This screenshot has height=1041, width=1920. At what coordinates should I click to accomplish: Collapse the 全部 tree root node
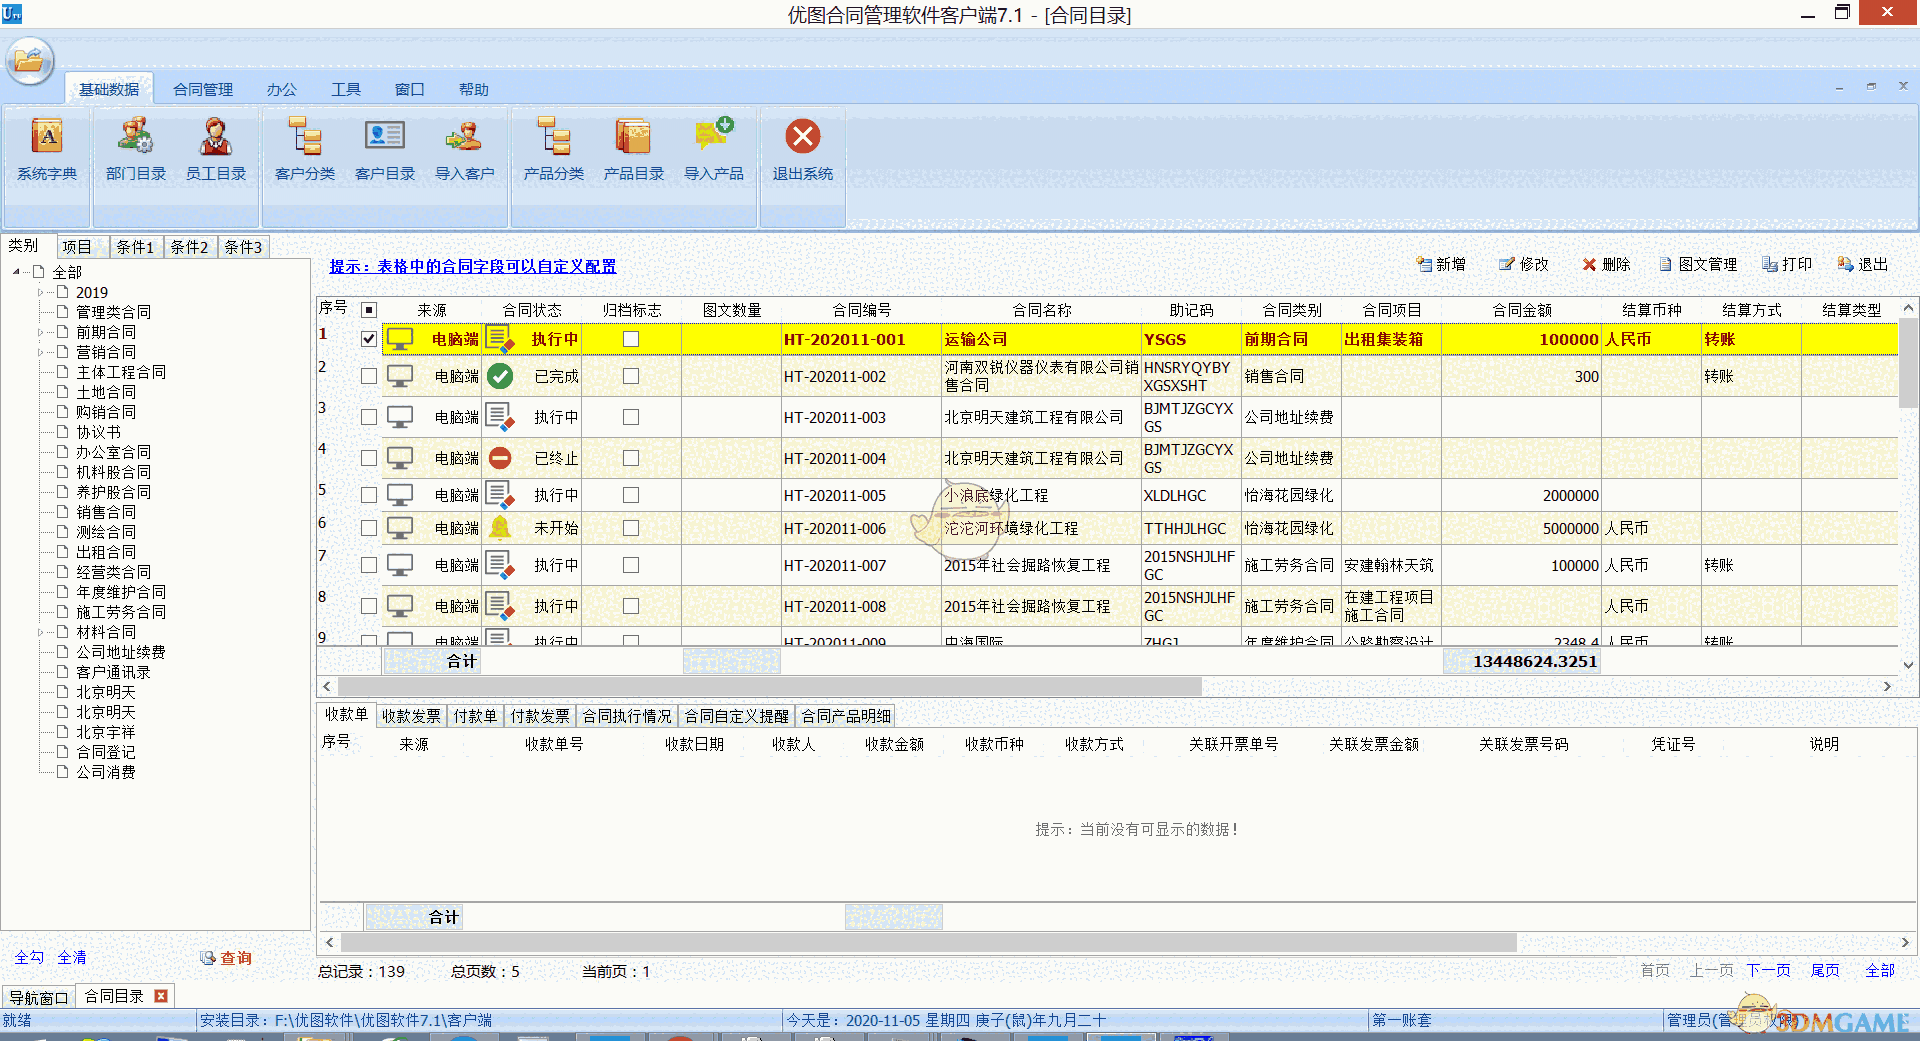coord(14,271)
